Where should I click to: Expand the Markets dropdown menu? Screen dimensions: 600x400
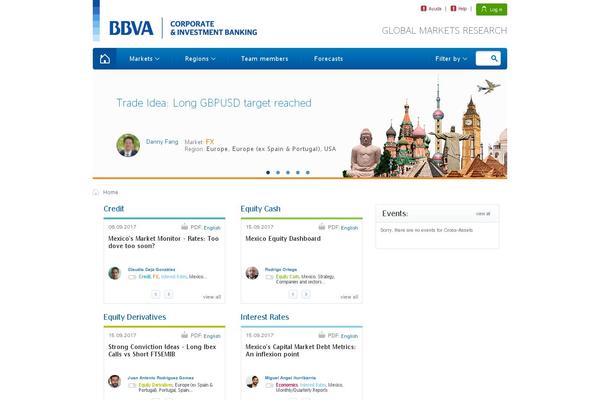click(x=144, y=59)
